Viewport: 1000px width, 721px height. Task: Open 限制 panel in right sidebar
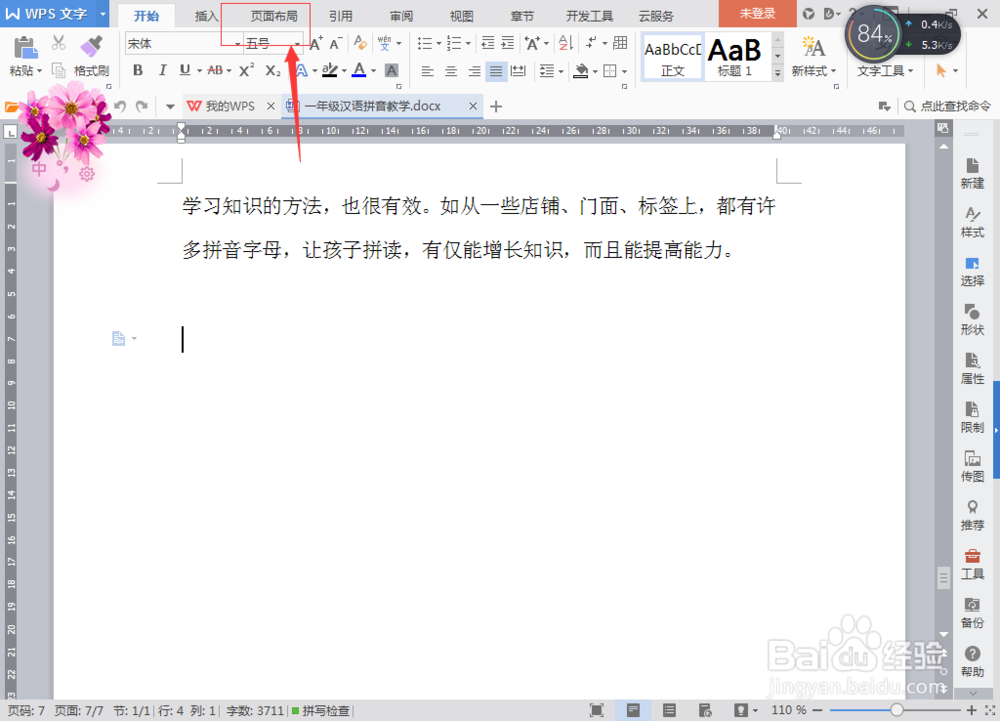(972, 418)
